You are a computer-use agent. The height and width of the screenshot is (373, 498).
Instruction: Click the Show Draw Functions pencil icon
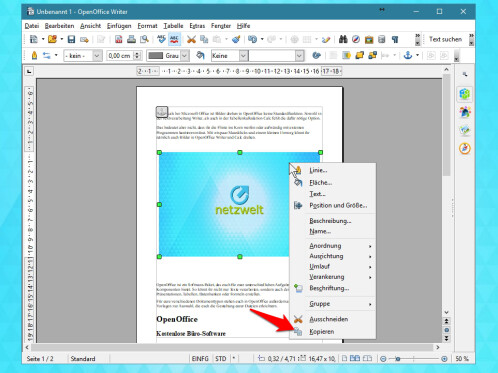[326, 39]
